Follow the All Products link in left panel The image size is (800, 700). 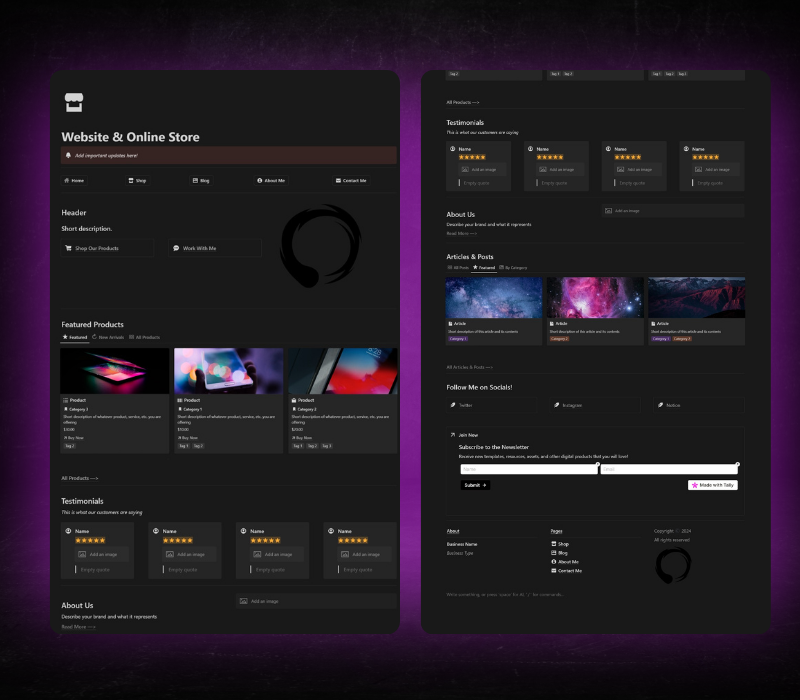click(80, 478)
